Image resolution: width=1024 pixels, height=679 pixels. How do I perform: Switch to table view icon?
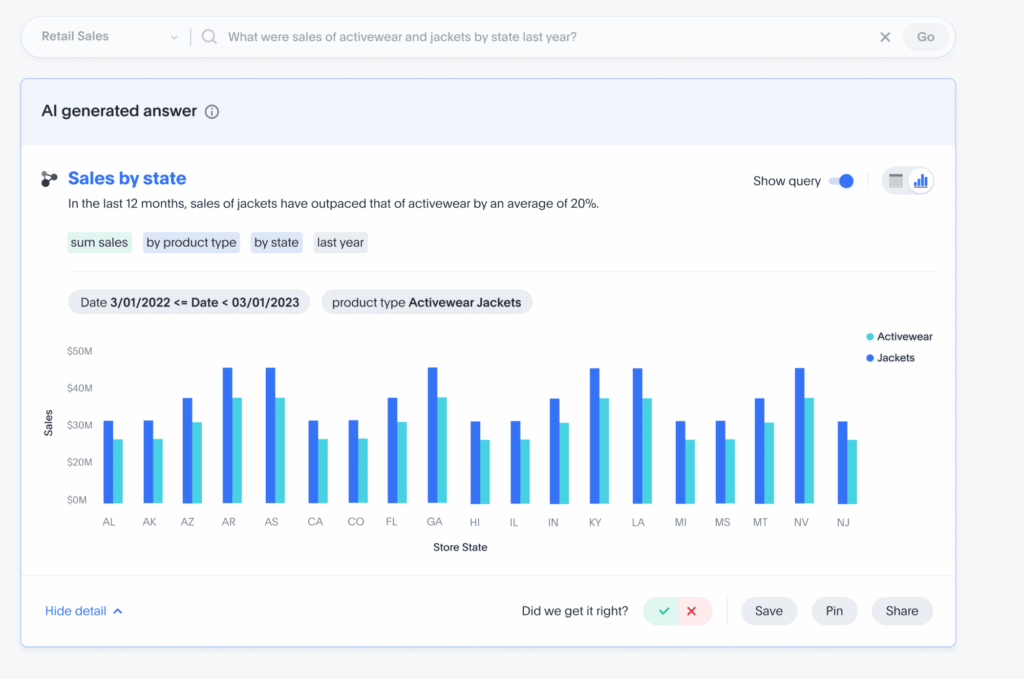895,179
